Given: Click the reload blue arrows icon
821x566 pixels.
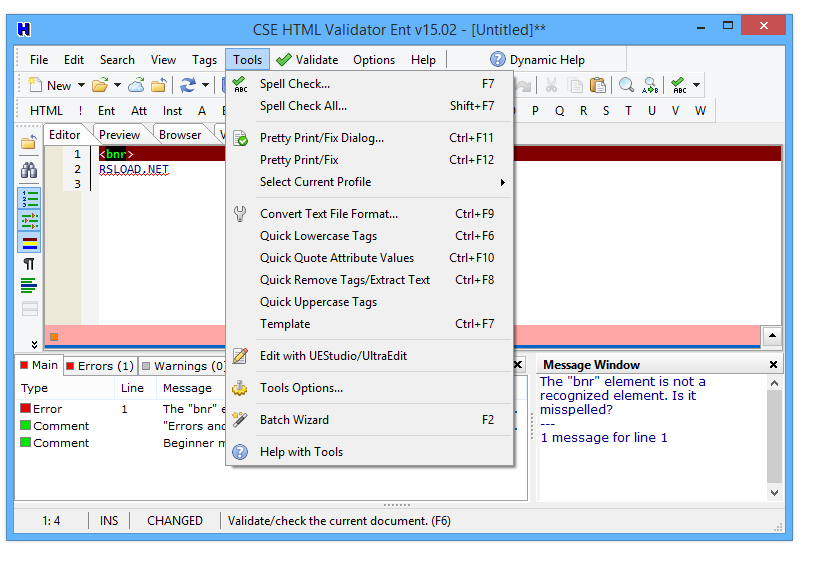Looking at the screenshot, I should click(187, 85).
